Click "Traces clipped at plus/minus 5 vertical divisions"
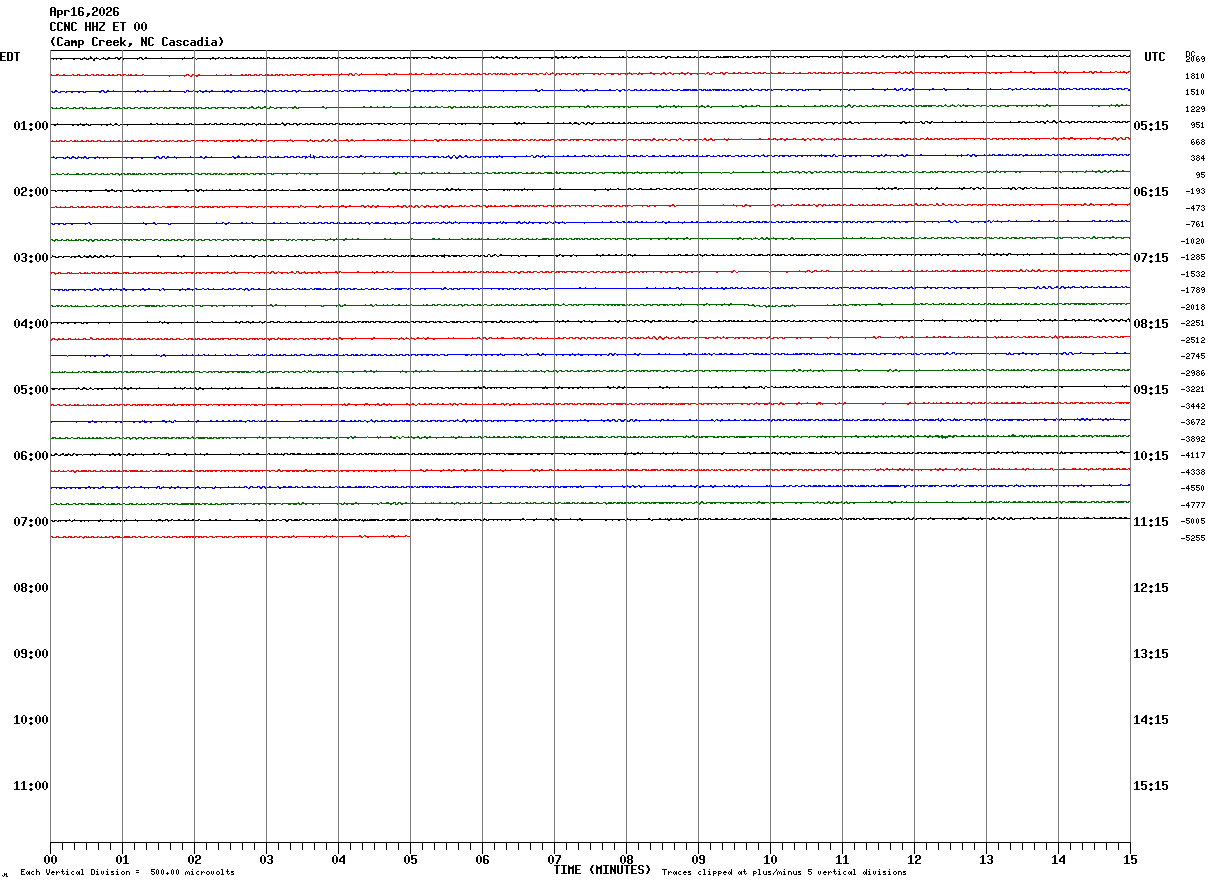Image resolution: width=1210 pixels, height=886 pixels. (784, 873)
